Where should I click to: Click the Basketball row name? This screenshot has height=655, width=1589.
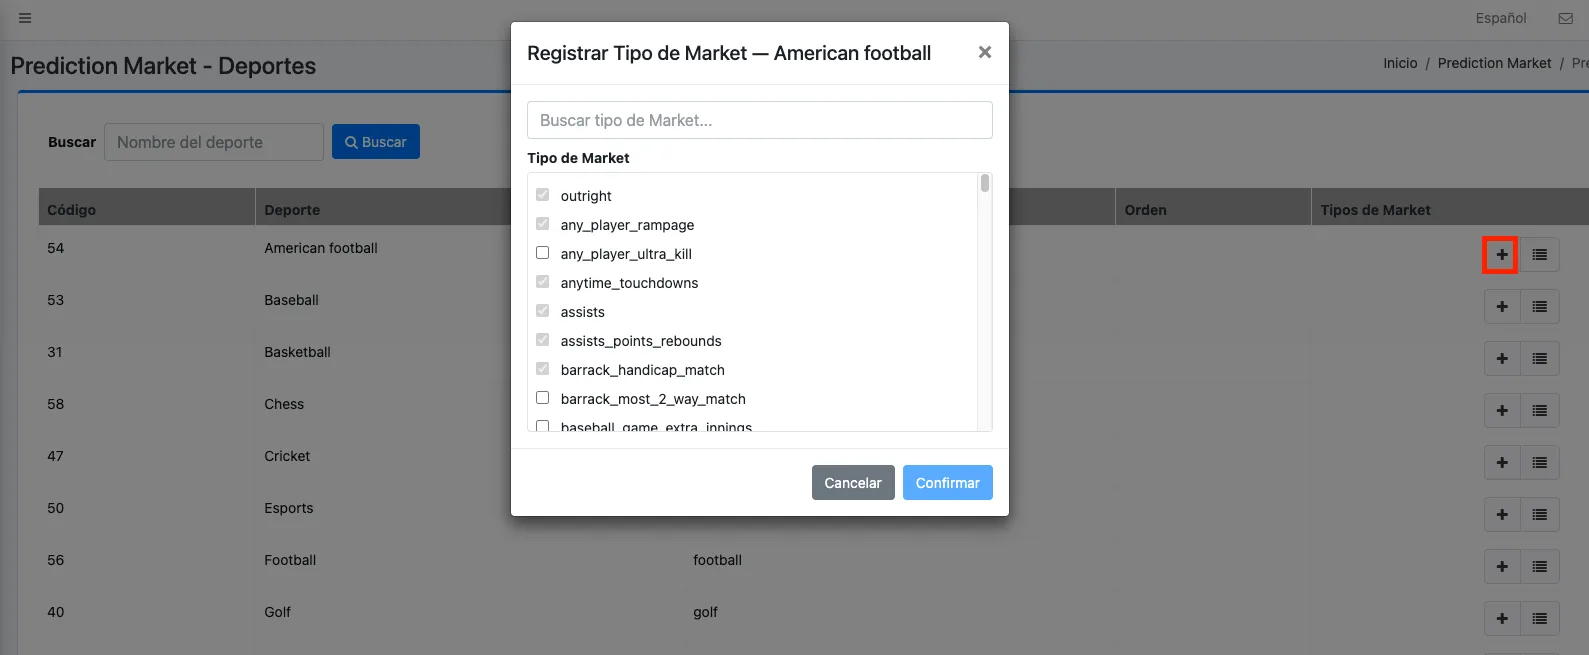[297, 352]
